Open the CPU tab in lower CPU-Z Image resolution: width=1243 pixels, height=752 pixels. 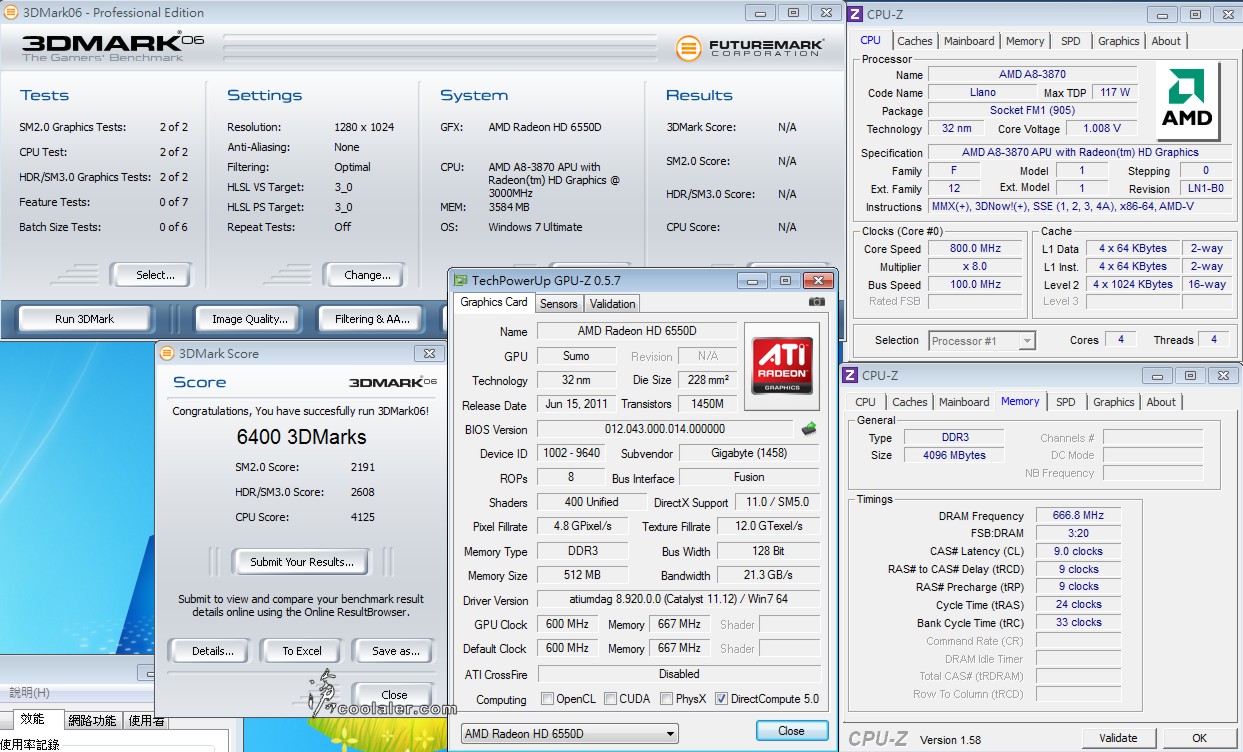click(x=866, y=402)
